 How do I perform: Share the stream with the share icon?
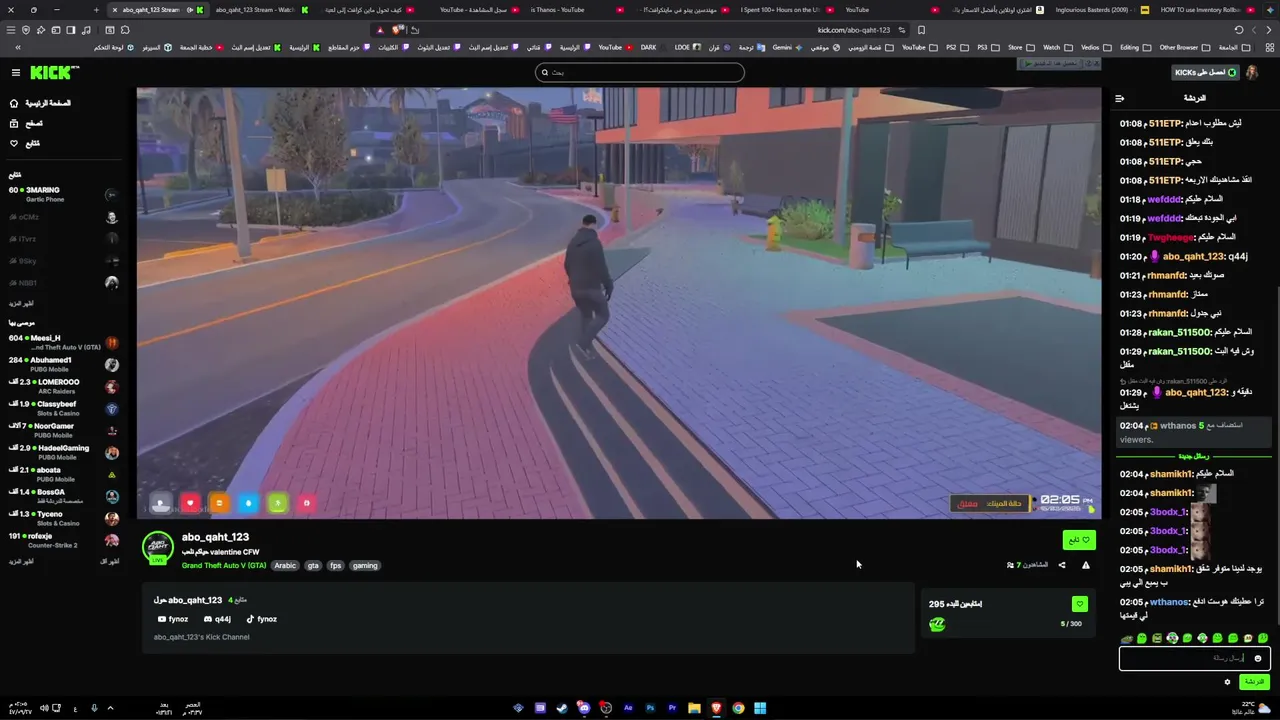pyautogui.click(x=1062, y=565)
